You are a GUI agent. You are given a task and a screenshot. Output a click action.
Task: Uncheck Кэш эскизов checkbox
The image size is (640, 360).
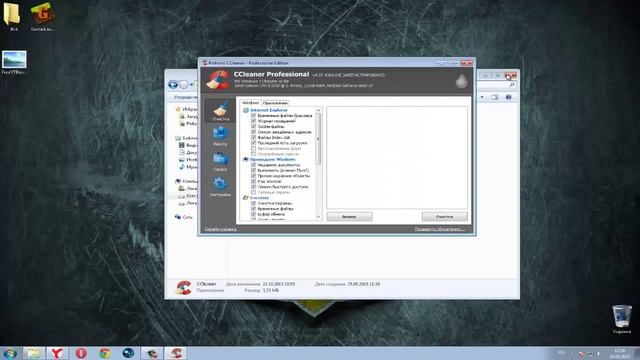coord(253,181)
